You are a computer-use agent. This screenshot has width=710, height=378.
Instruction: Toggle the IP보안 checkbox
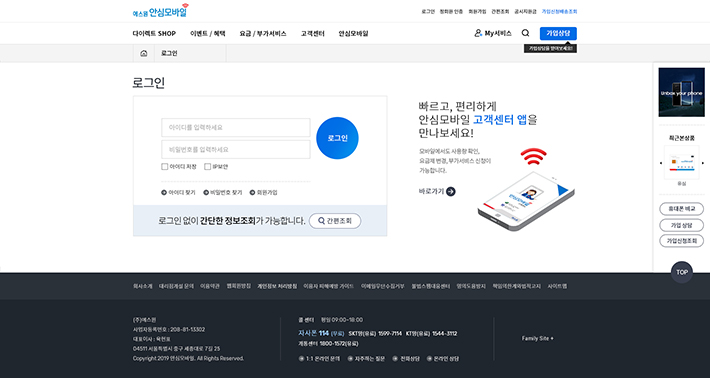(207, 167)
